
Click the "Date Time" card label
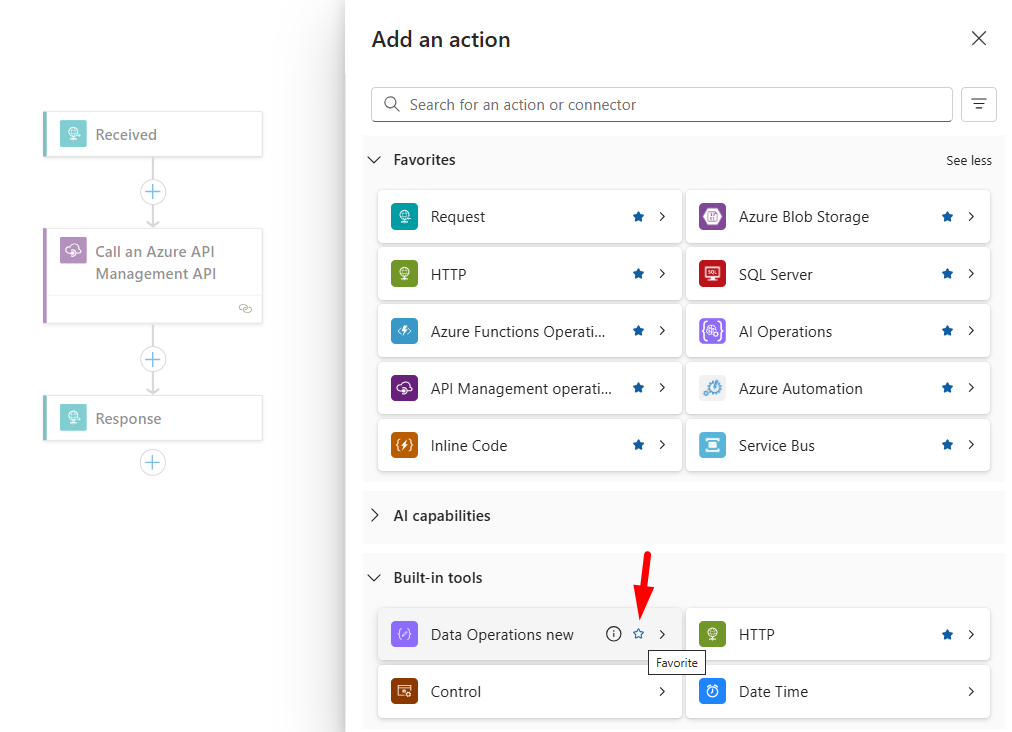pos(773,692)
